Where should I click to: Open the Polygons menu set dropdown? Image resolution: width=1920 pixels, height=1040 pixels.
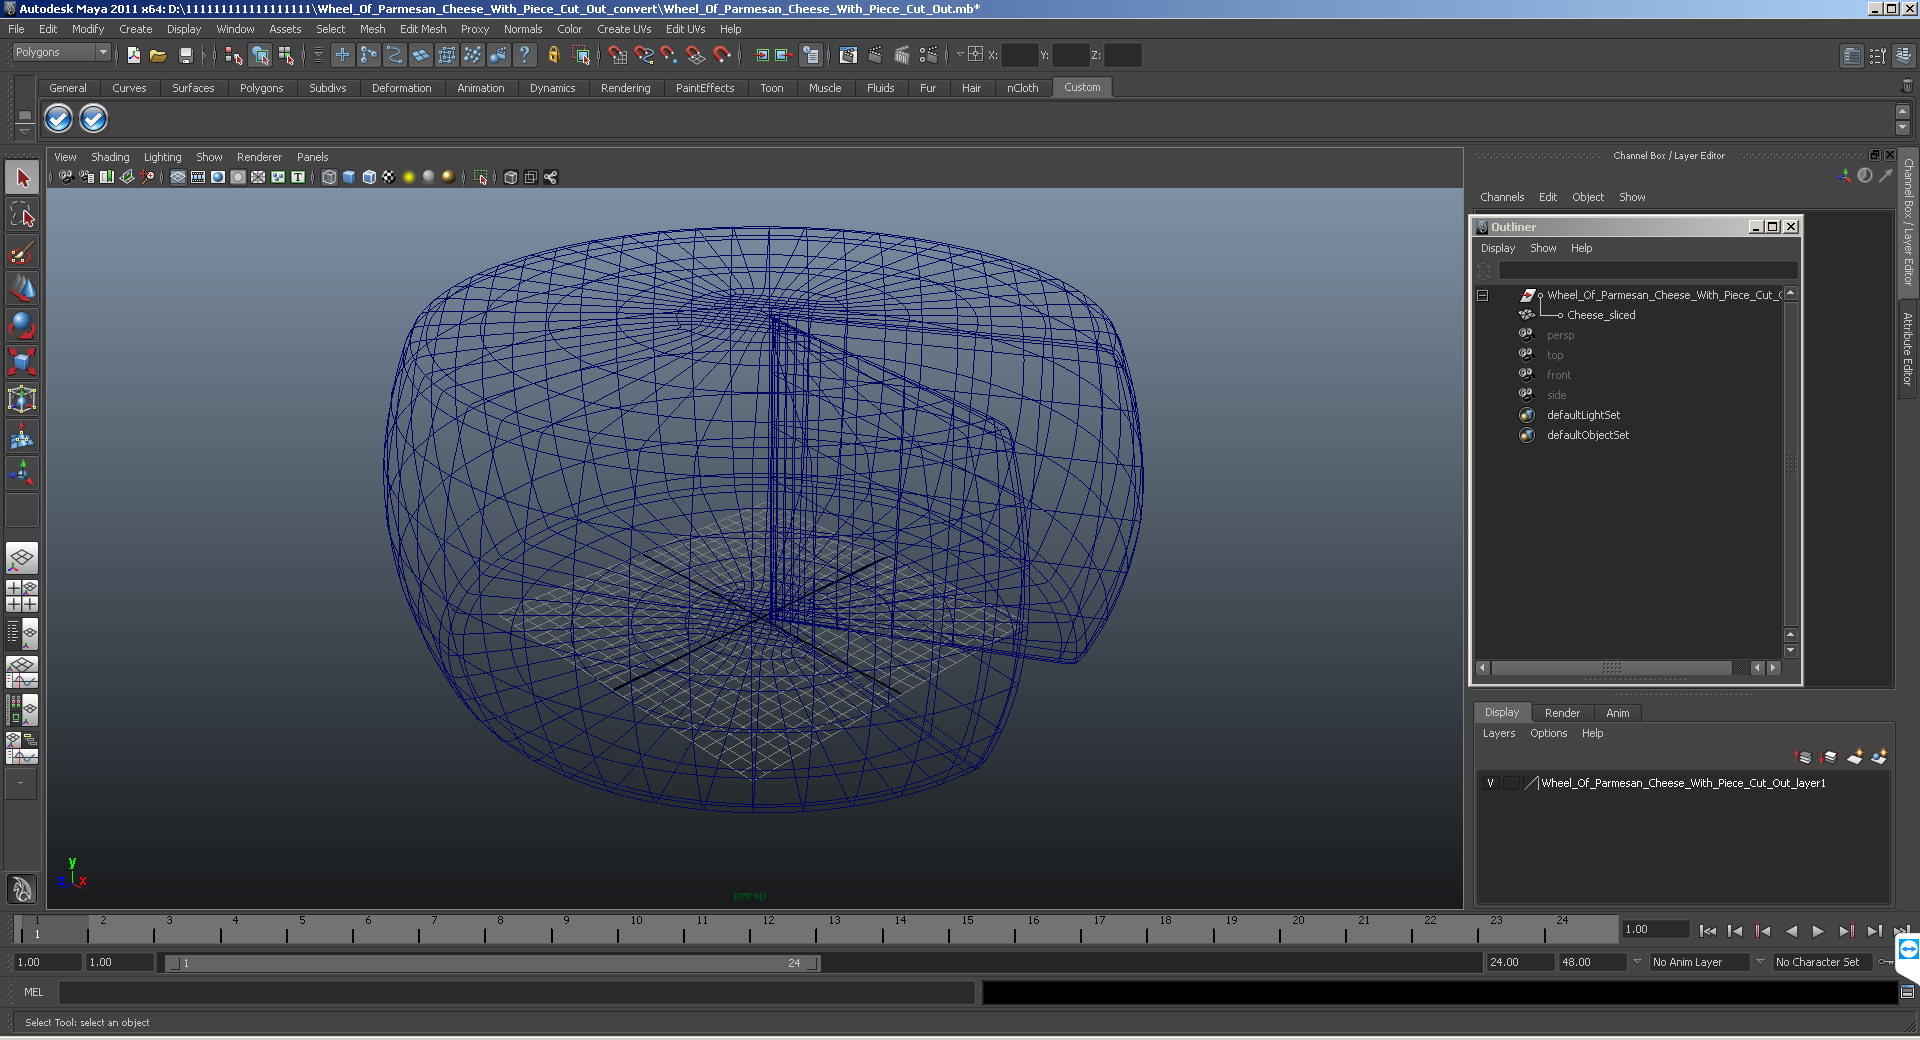(x=61, y=52)
